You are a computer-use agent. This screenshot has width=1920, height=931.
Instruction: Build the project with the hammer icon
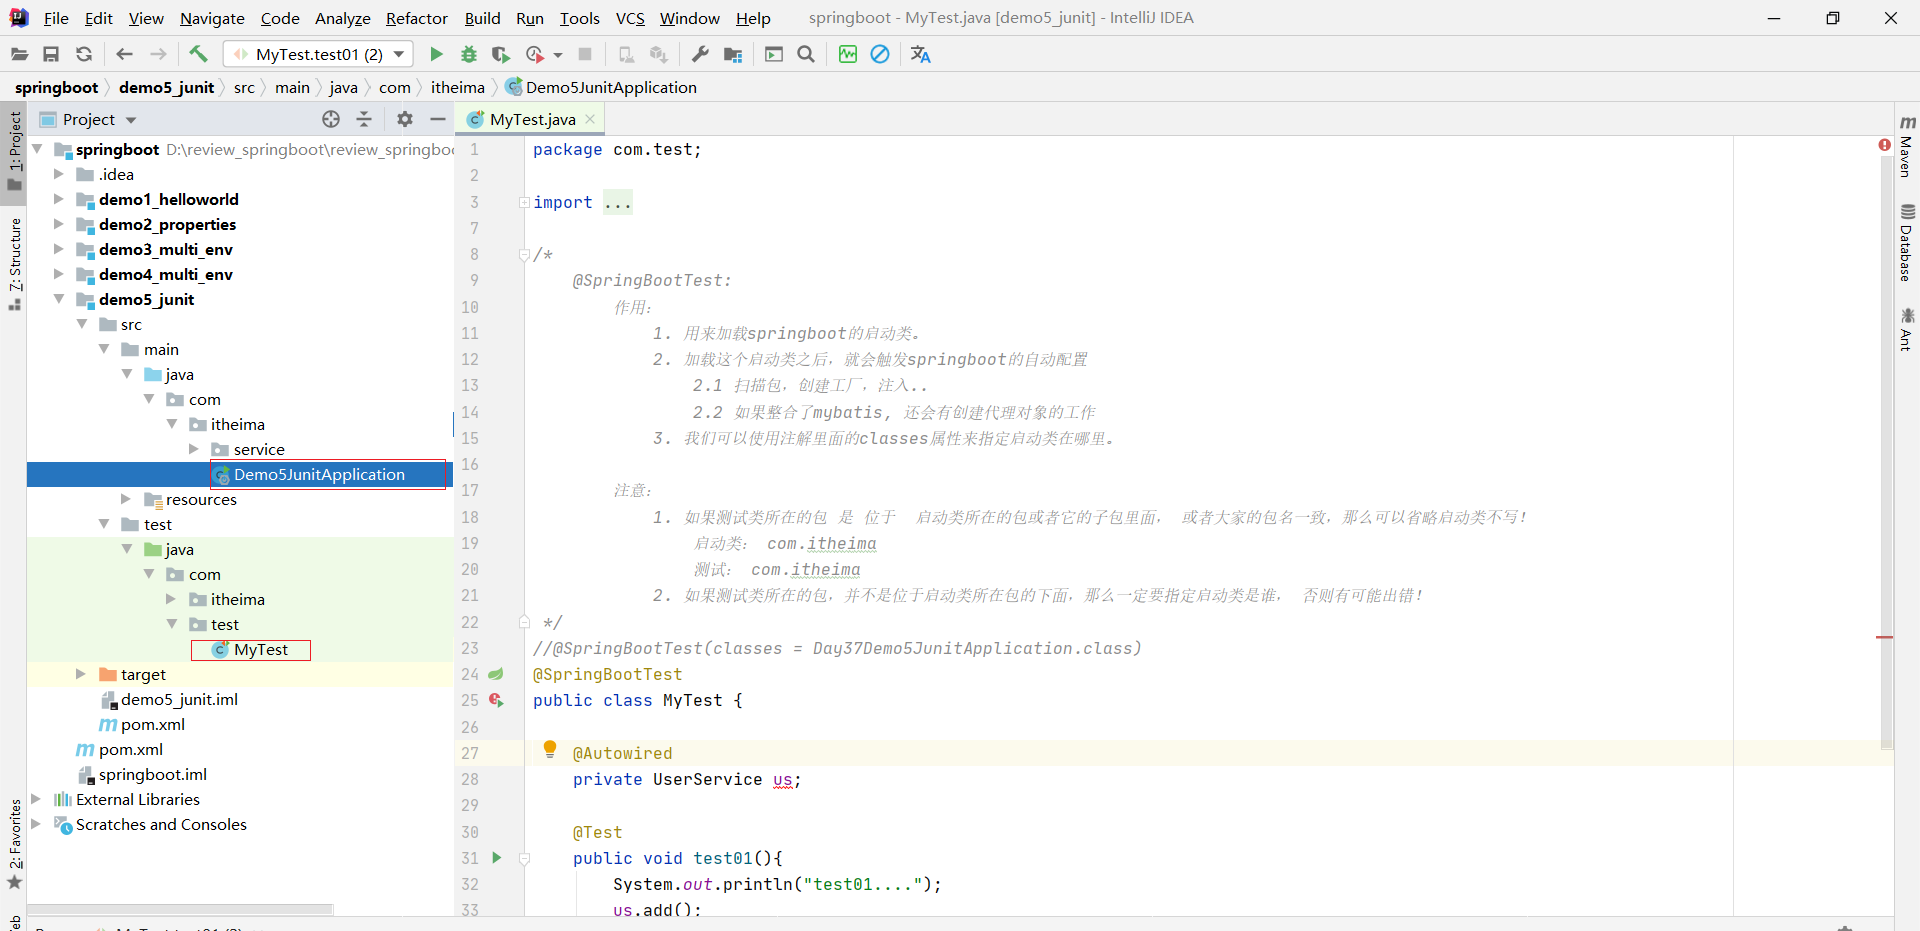(198, 54)
